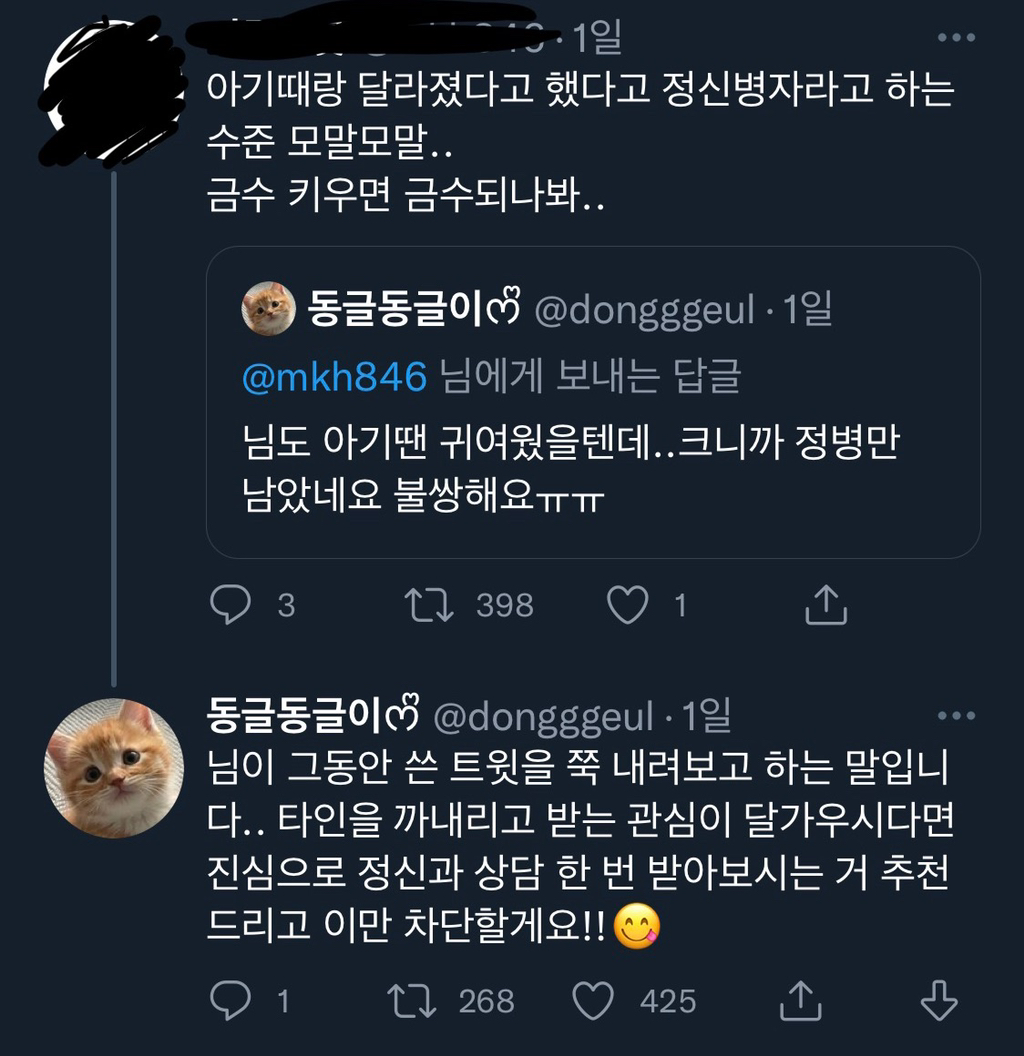
Task: Like the top tweet with 1 like
Action: 629,605
